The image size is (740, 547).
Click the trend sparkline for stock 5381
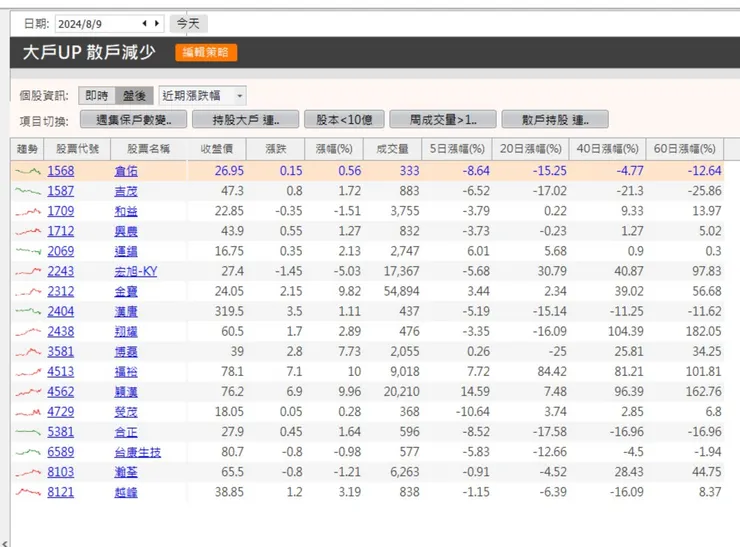pyautogui.click(x=28, y=432)
